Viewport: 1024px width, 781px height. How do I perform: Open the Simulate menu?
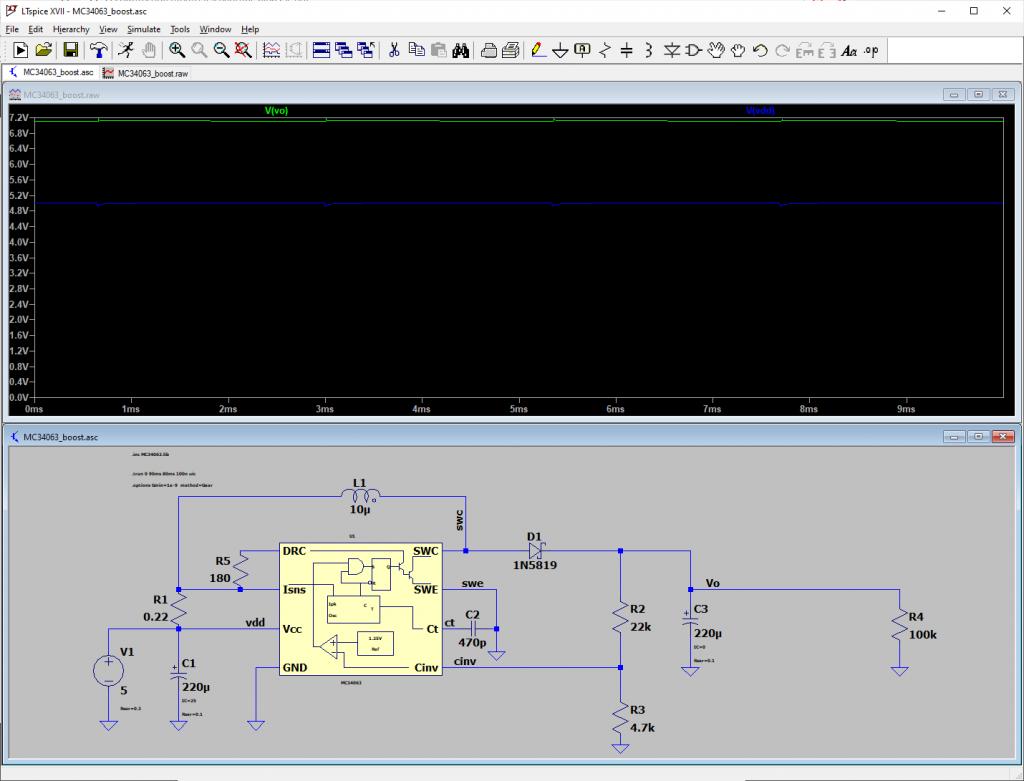click(x=144, y=29)
